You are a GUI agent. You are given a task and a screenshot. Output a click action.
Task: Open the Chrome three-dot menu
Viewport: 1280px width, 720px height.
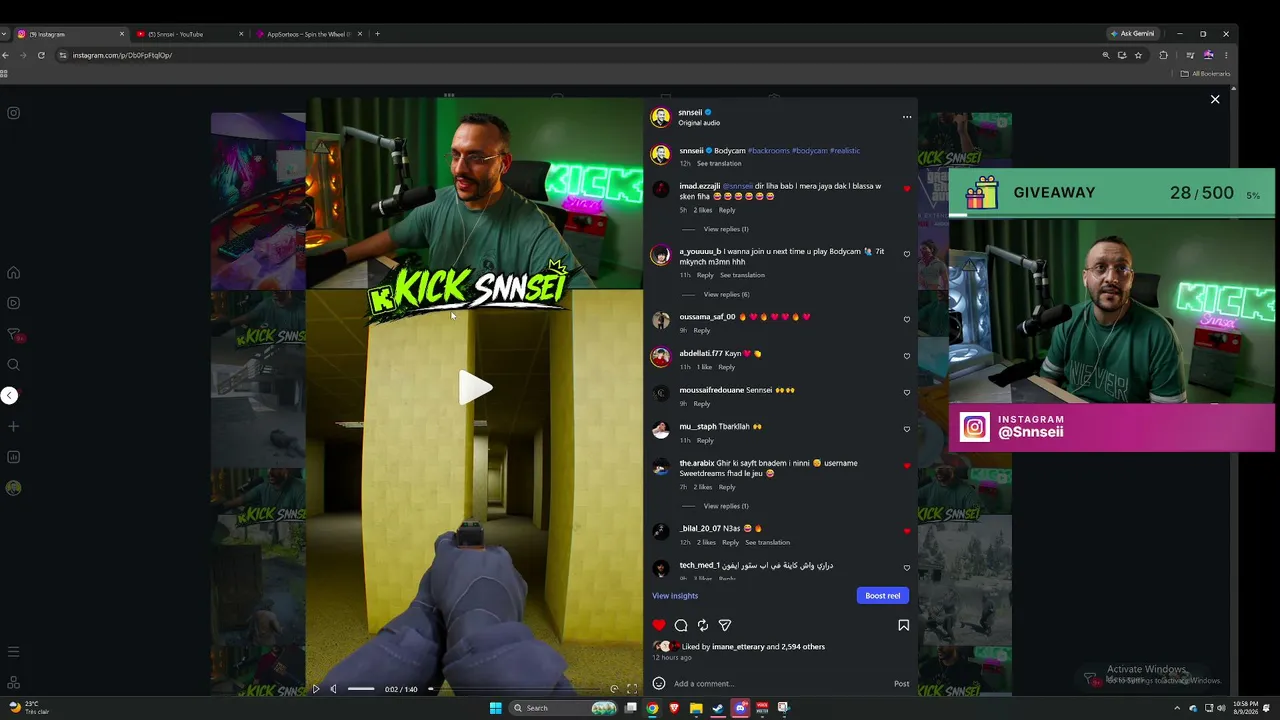tap(1226, 55)
